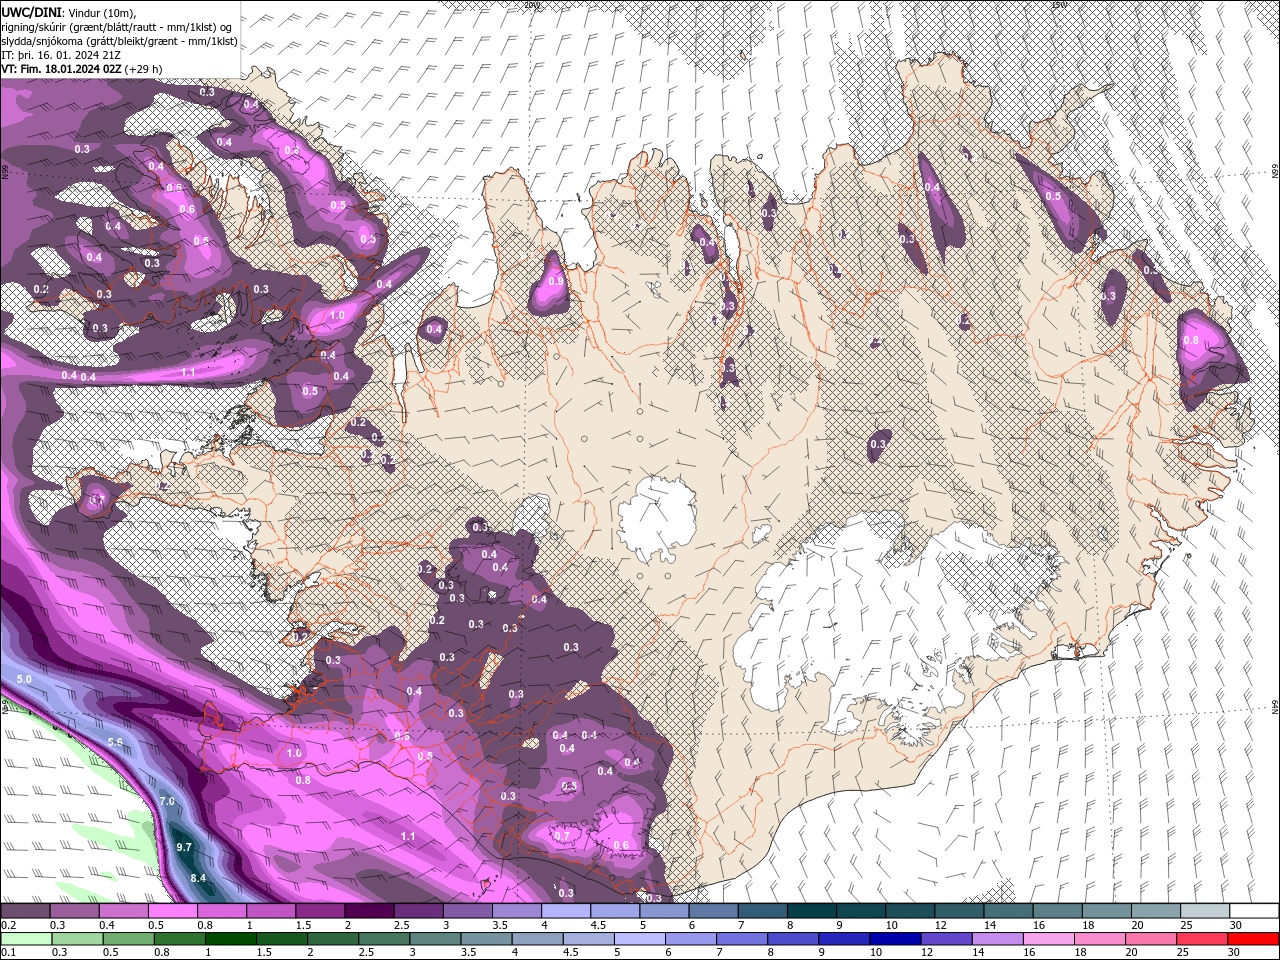
Task: Click the pale green 0.1 swatch on rain scale
Action: pos(25,939)
